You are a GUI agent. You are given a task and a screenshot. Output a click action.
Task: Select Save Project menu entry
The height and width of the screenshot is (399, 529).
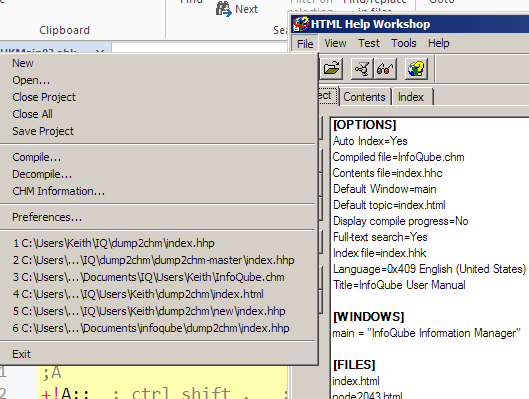[158, 131]
